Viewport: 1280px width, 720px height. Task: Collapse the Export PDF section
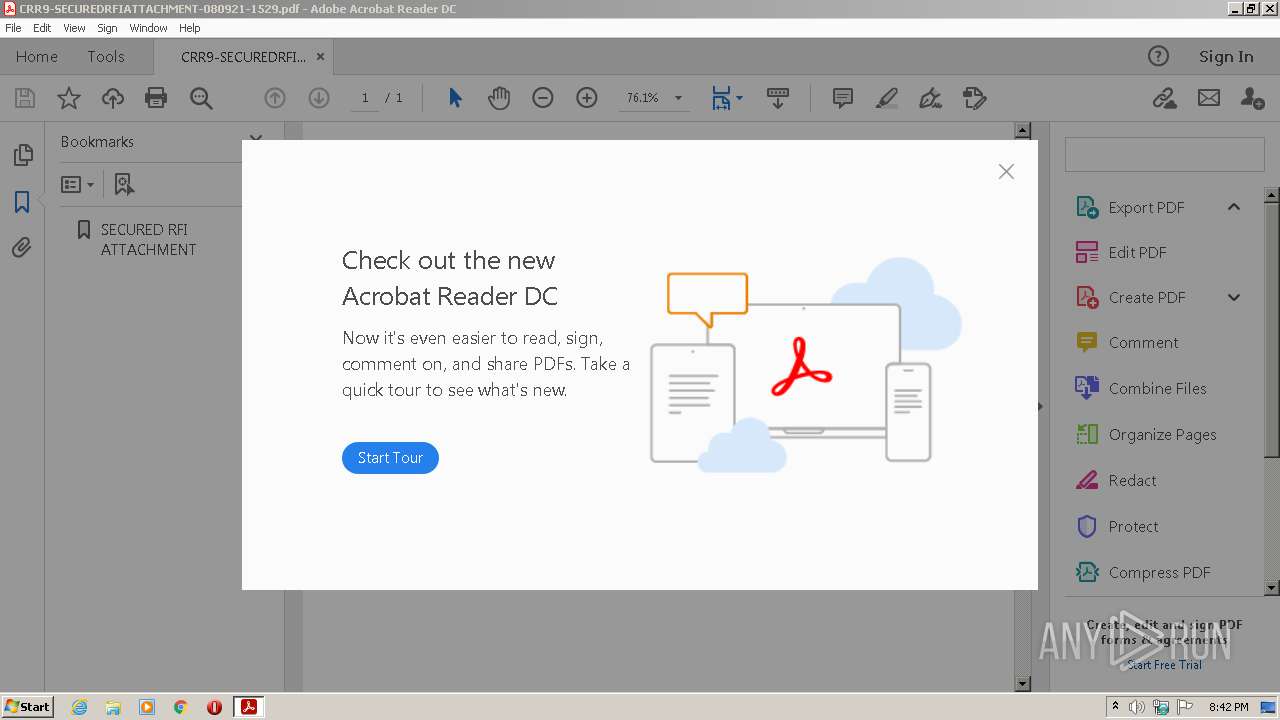1234,208
